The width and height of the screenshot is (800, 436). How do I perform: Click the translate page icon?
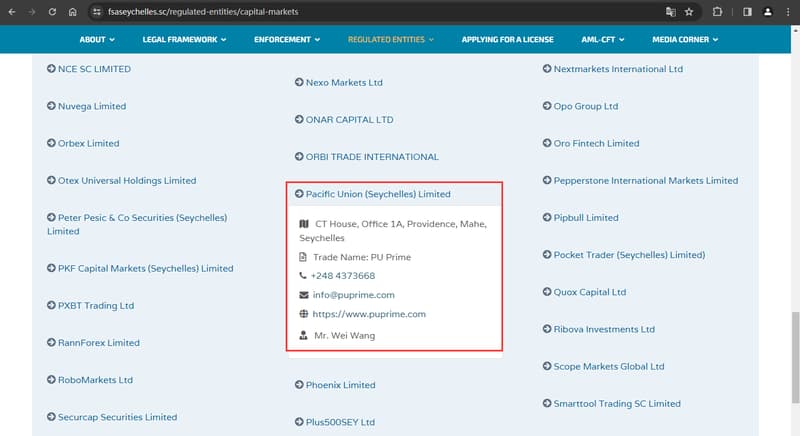pos(670,12)
